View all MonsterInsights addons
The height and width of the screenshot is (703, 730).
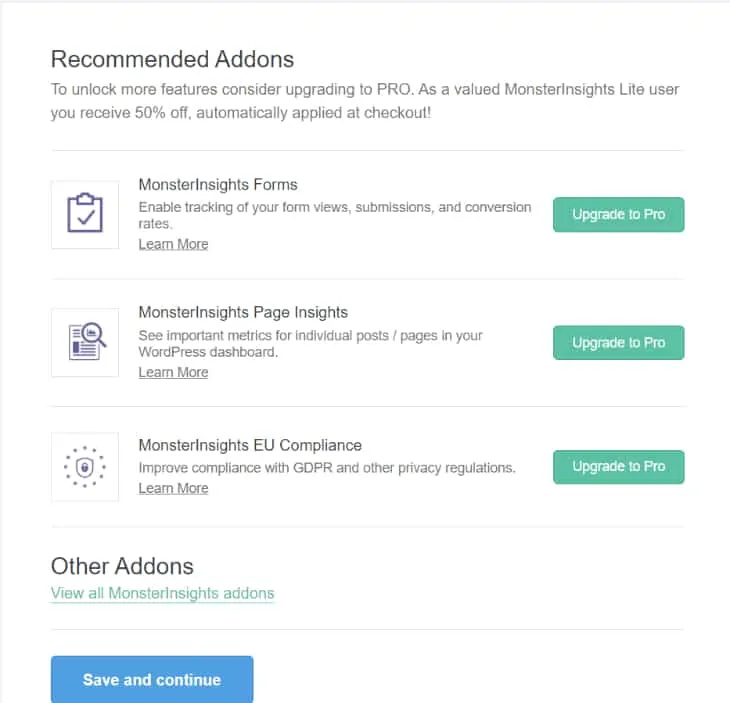pyautogui.click(x=162, y=593)
